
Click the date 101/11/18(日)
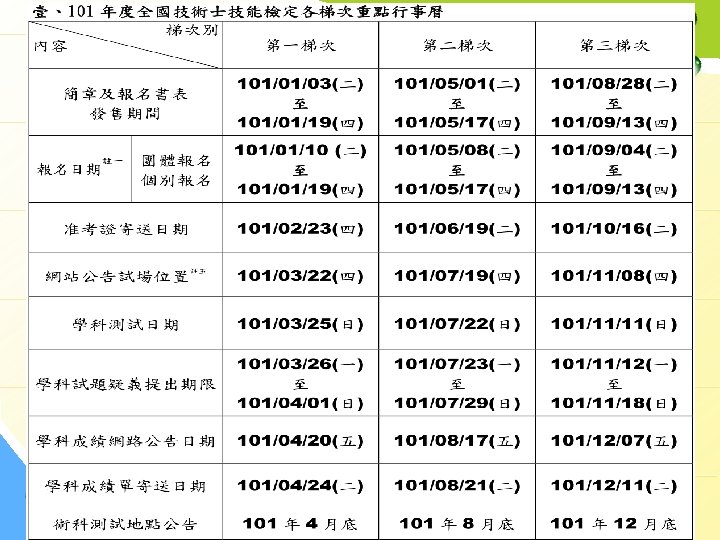614,403
